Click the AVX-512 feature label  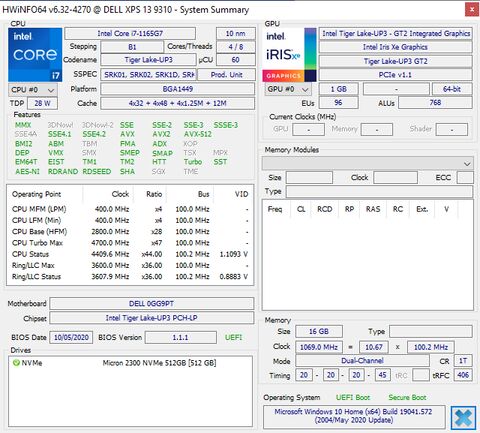(x=198, y=134)
